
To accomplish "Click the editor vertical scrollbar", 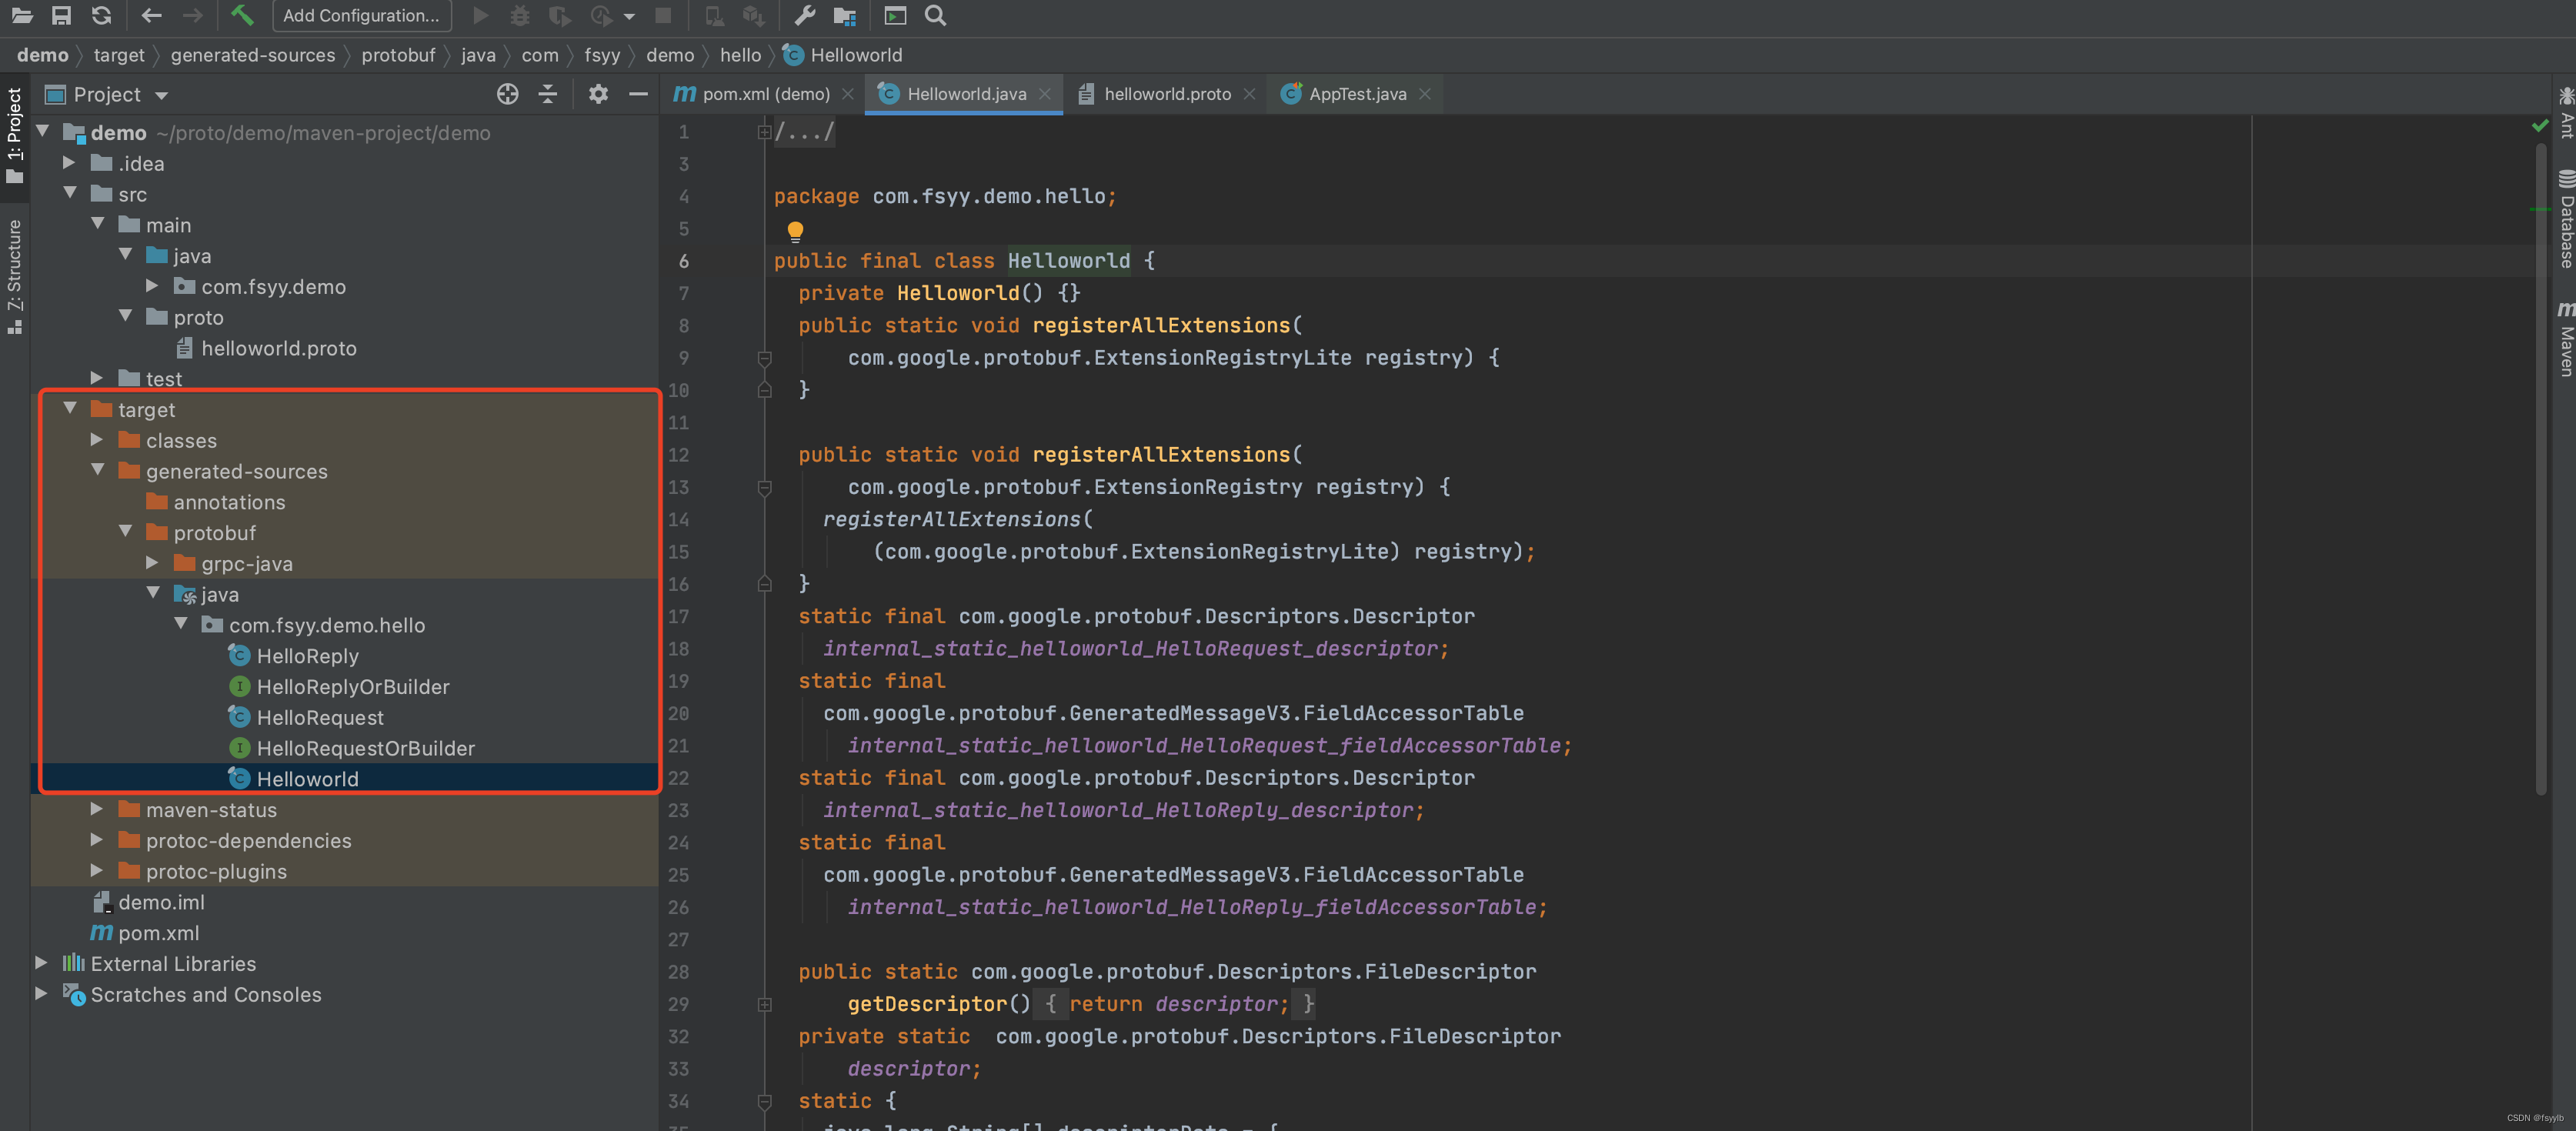I will (x=2540, y=470).
